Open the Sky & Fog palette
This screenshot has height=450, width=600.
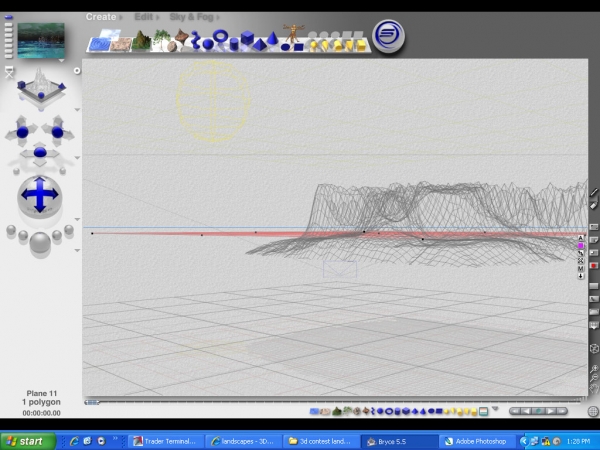(x=191, y=17)
